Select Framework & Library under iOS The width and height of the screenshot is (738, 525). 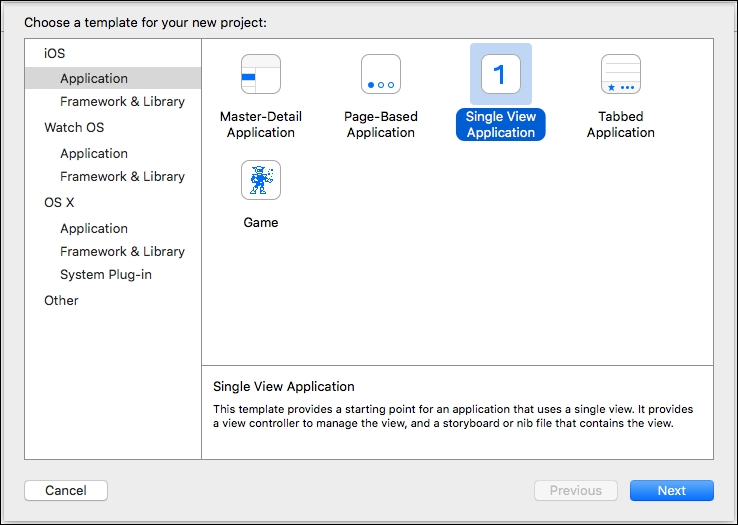(x=122, y=101)
